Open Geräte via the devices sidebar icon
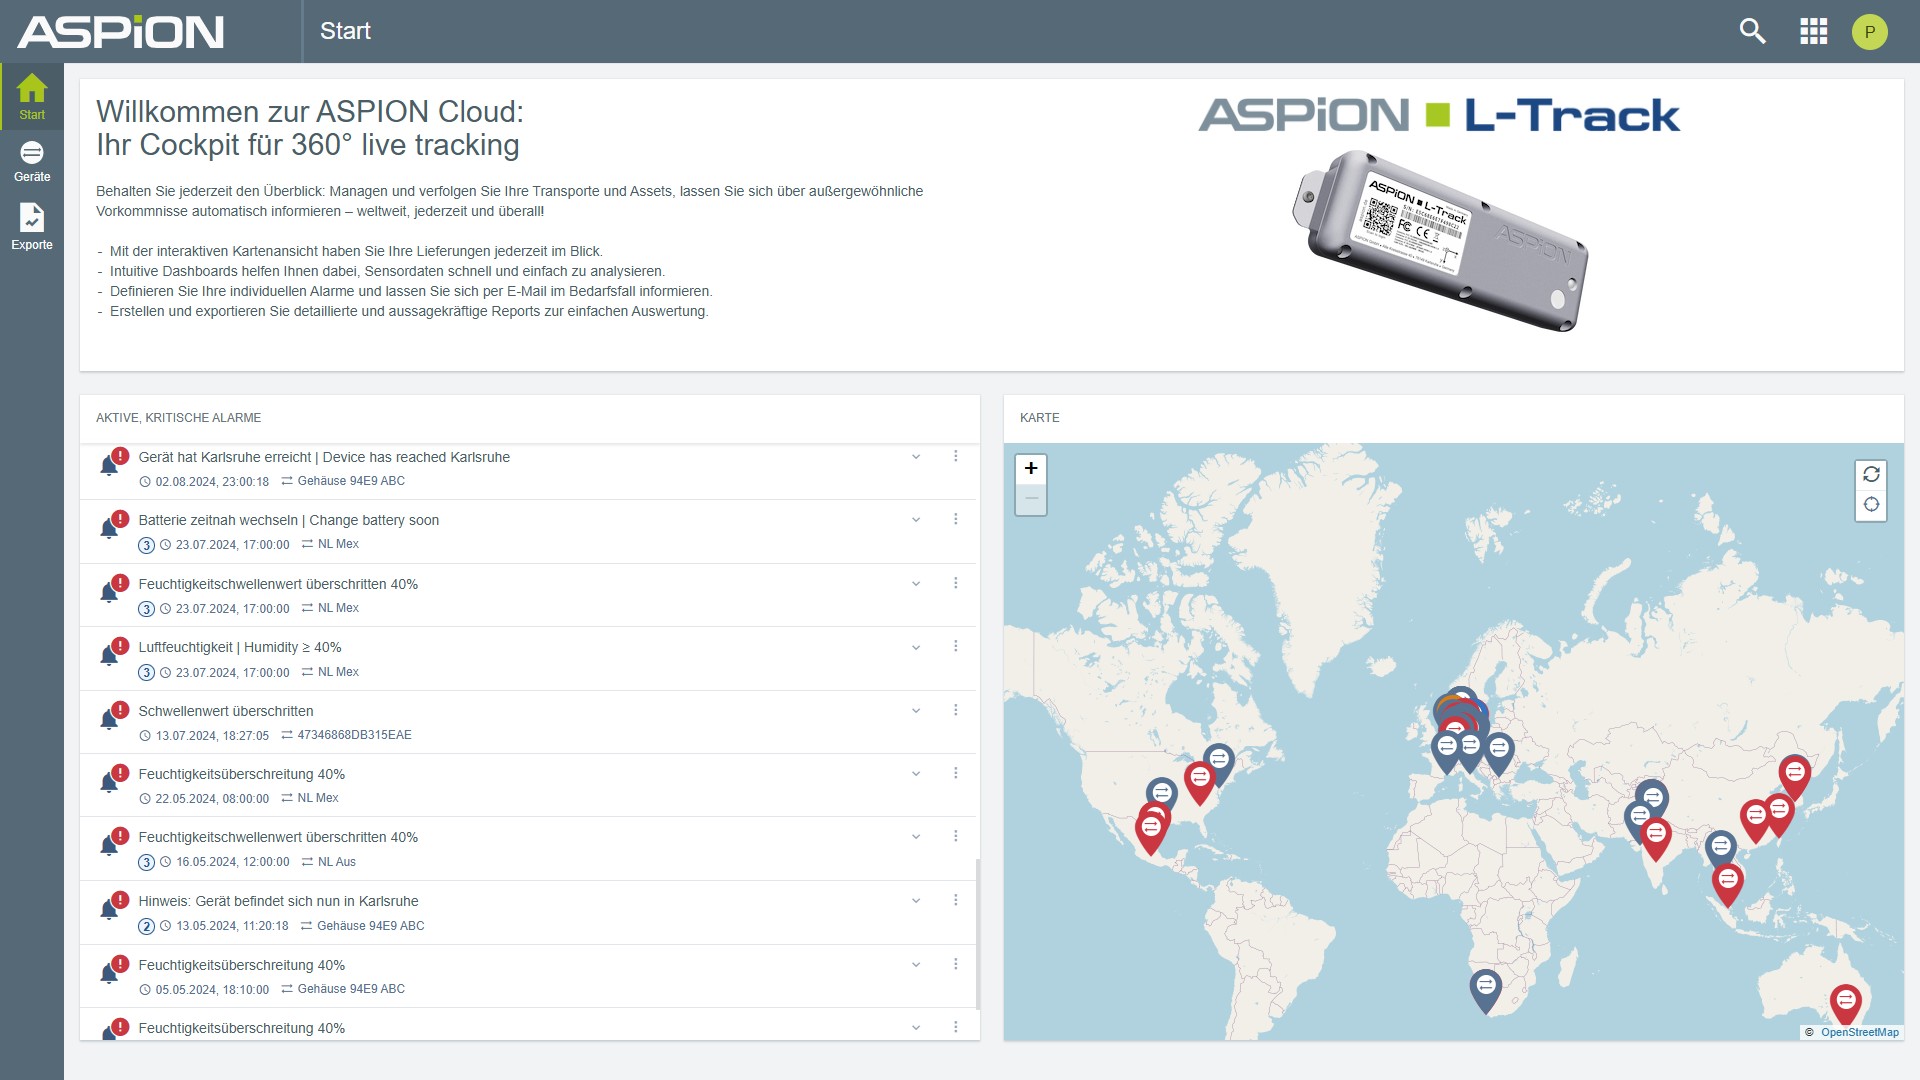 point(31,160)
